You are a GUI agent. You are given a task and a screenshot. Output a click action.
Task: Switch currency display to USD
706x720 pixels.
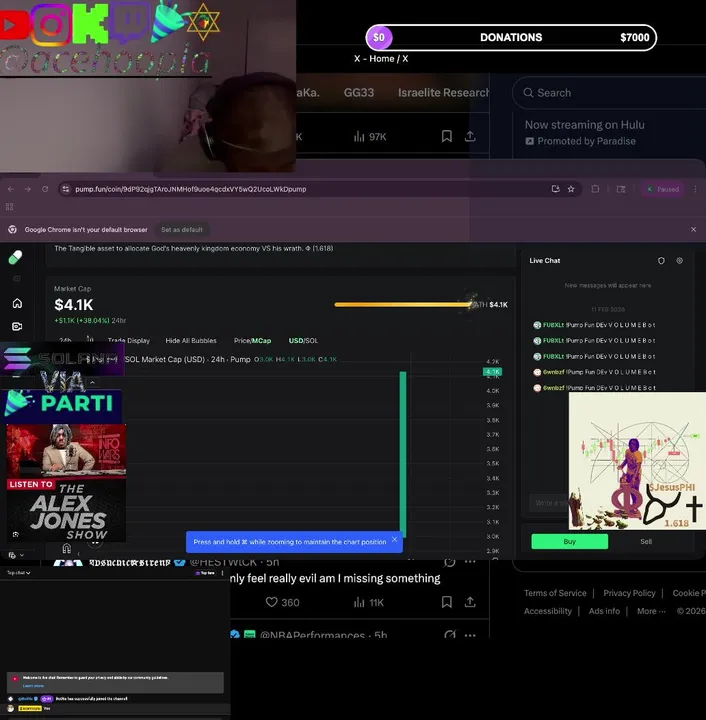296,341
